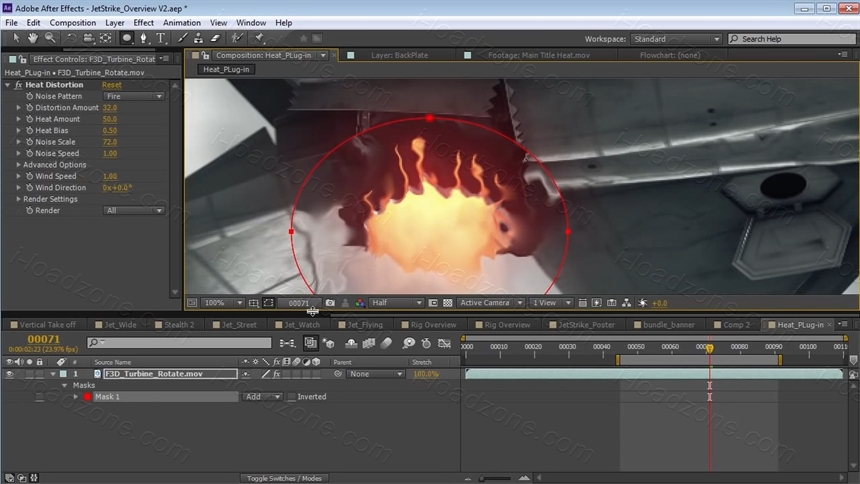Select the Rotation tool
This screenshot has width=860, height=484.
pos(71,38)
